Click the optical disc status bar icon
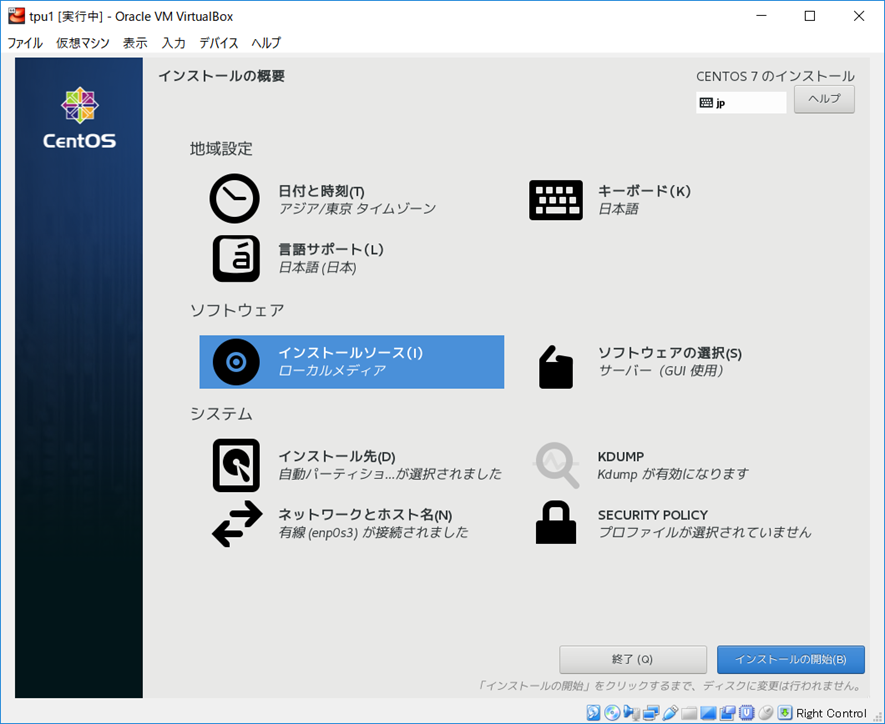Image resolution: width=885 pixels, height=724 pixels. [x=612, y=713]
